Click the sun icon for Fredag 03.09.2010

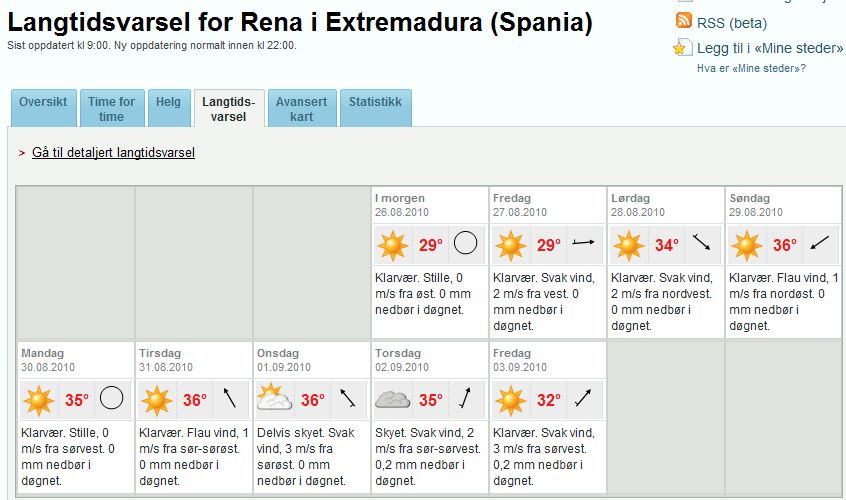click(x=510, y=400)
